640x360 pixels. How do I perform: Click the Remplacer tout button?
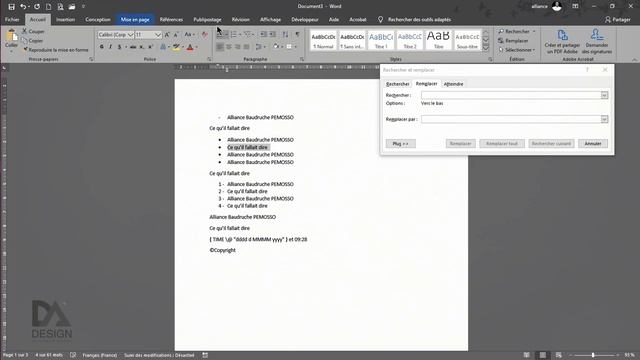tap(502, 144)
